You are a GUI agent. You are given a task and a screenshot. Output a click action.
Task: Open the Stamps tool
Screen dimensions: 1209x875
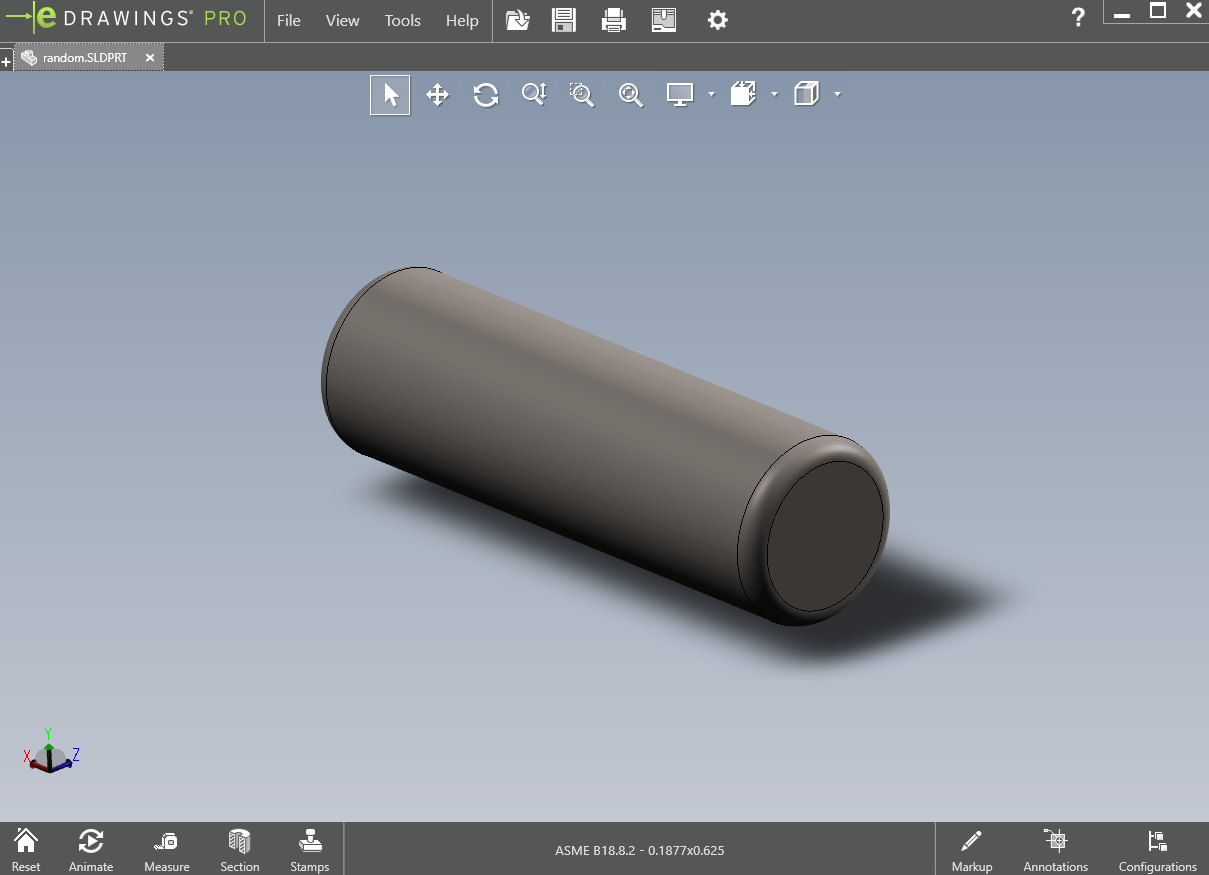(310, 849)
